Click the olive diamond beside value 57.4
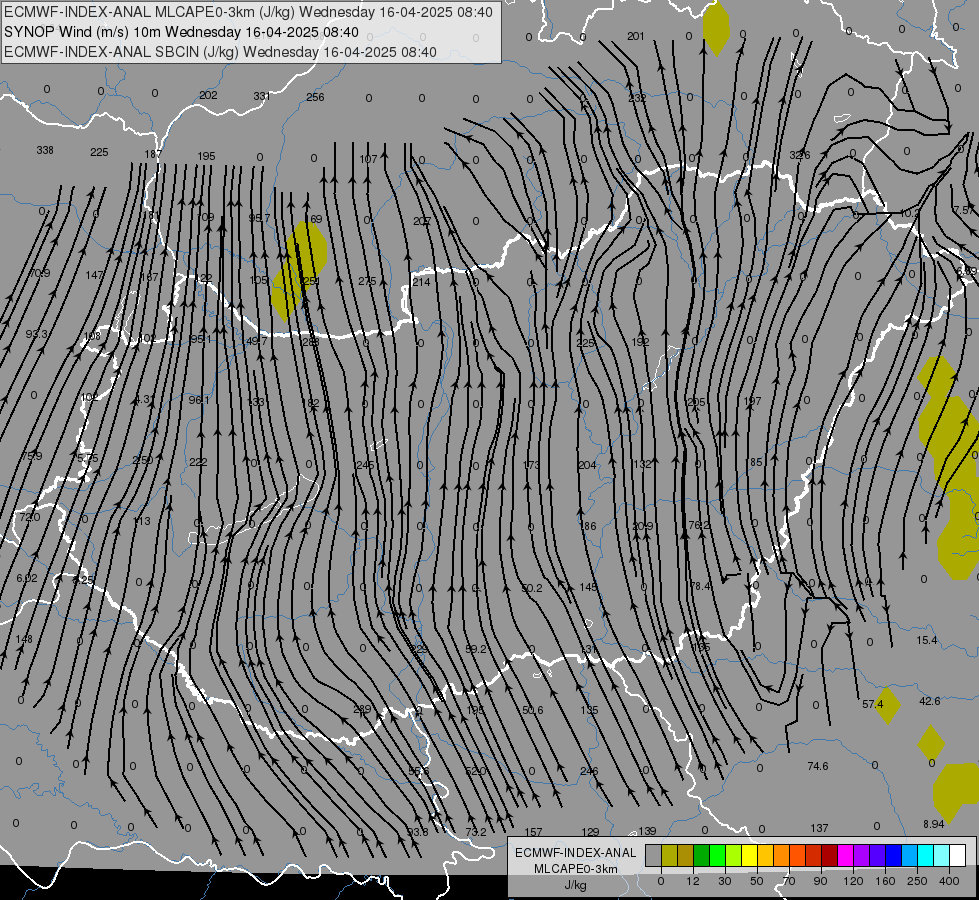Viewport: 979px width, 900px height. [888, 705]
